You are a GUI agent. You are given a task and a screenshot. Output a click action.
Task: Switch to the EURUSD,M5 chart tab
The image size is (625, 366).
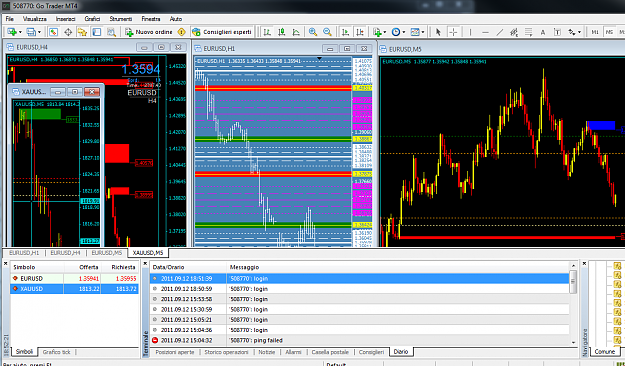coord(107,253)
